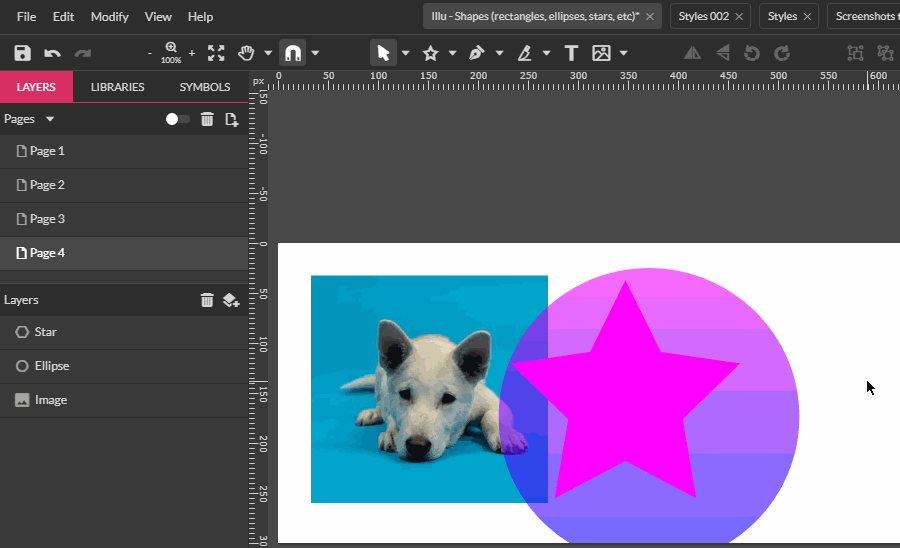Delete the selected page with trash icon
This screenshot has width=900, height=548.
tap(207, 119)
